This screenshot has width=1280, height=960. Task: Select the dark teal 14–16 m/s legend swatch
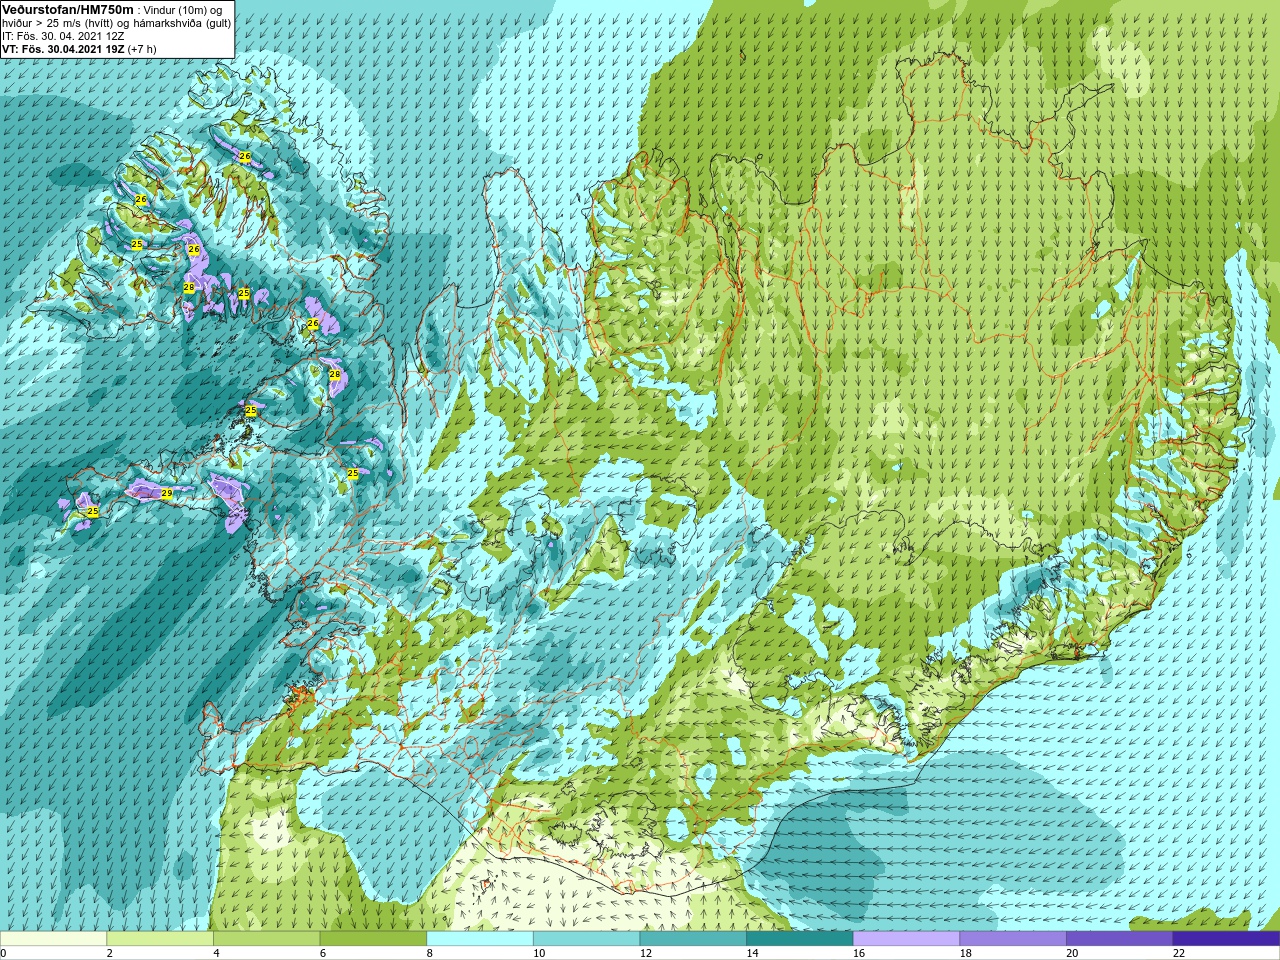(x=800, y=938)
